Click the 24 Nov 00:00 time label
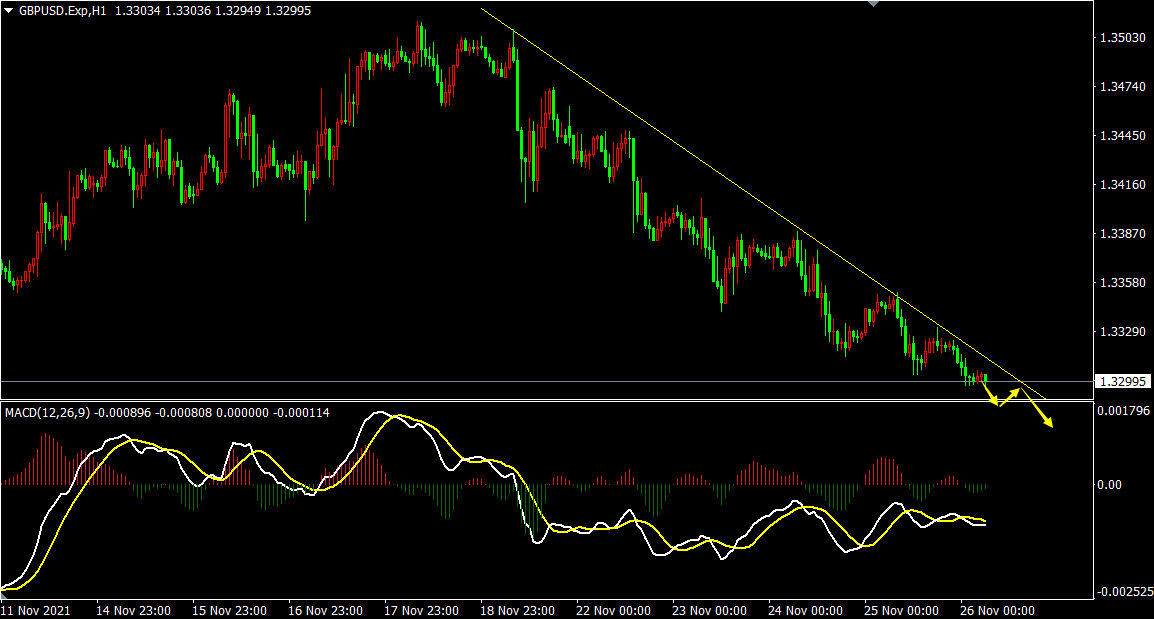The image size is (1154, 619). click(806, 610)
